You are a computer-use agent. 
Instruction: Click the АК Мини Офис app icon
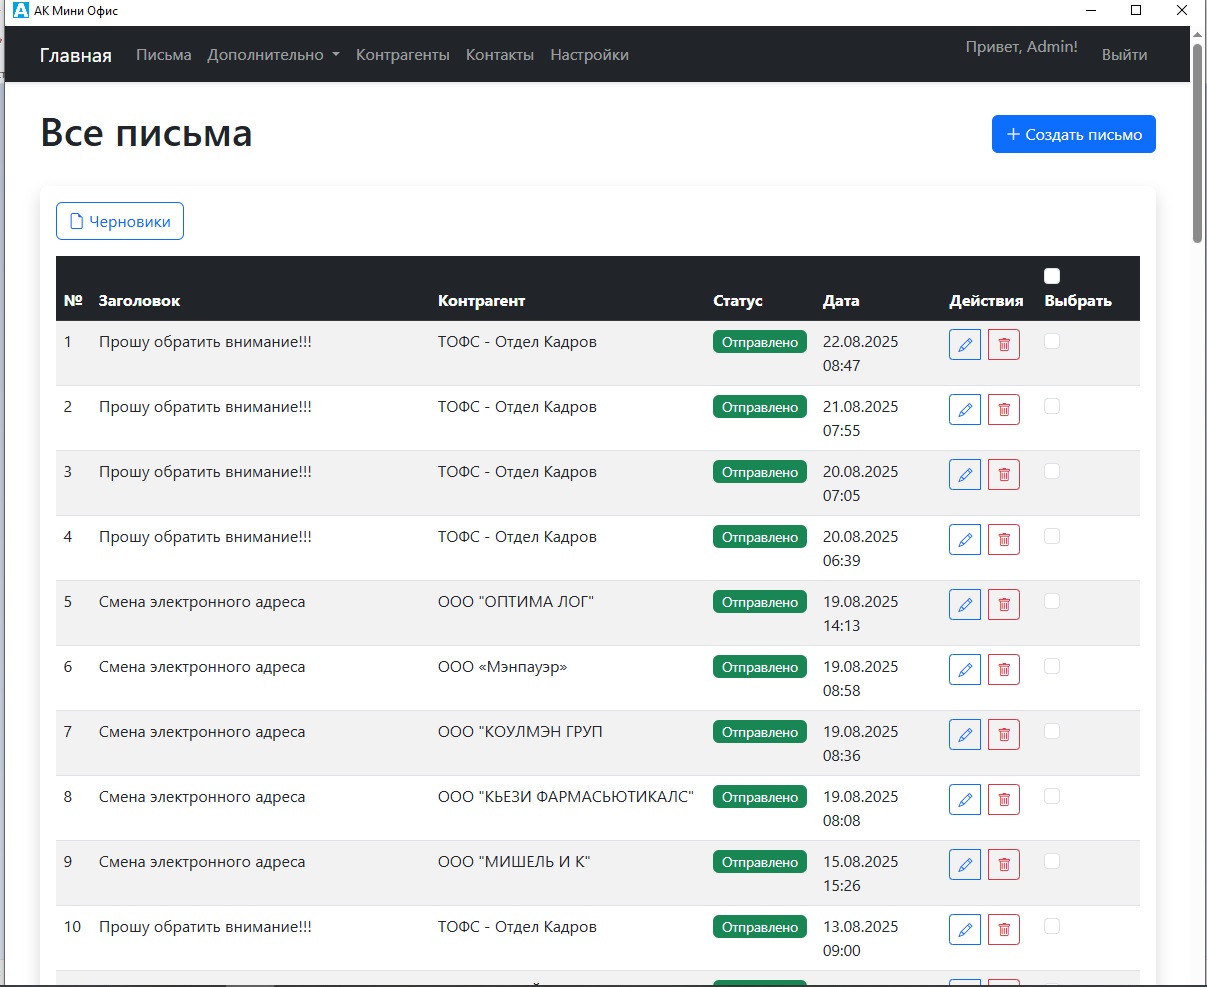[20, 10]
